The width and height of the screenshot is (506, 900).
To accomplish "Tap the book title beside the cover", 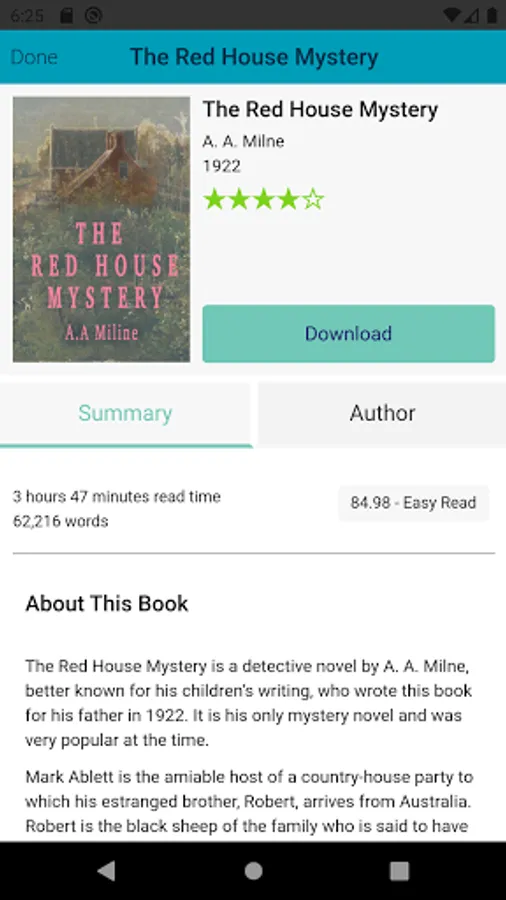I will coord(320,110).
